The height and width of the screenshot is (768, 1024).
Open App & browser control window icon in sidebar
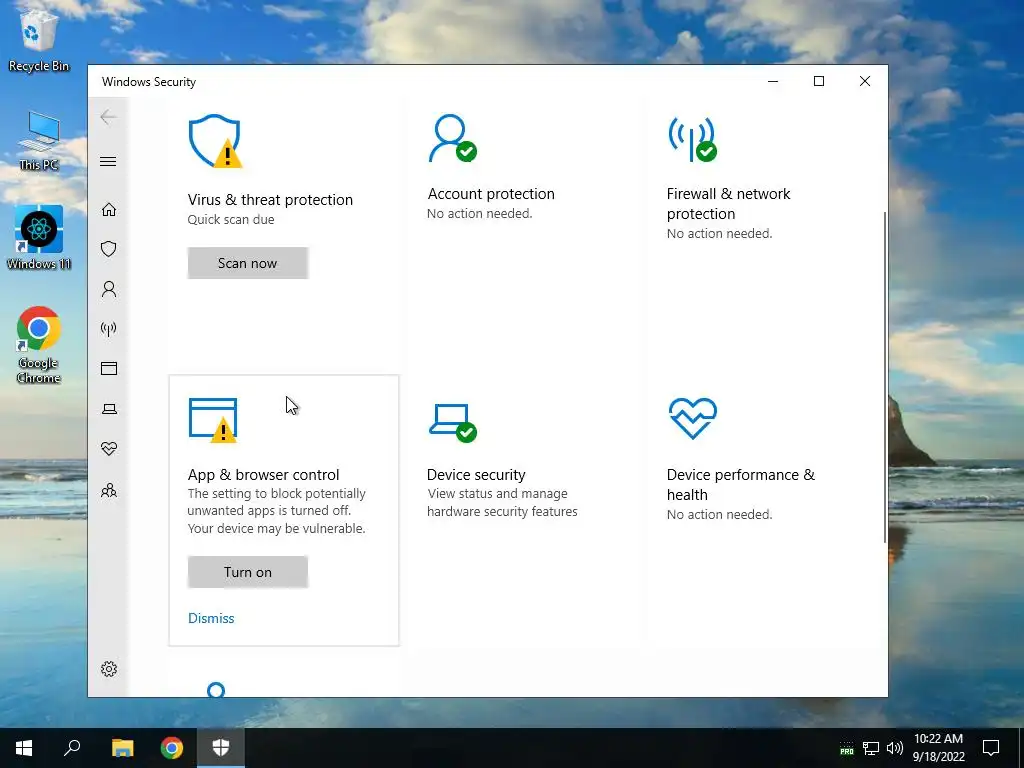point(108,368)
